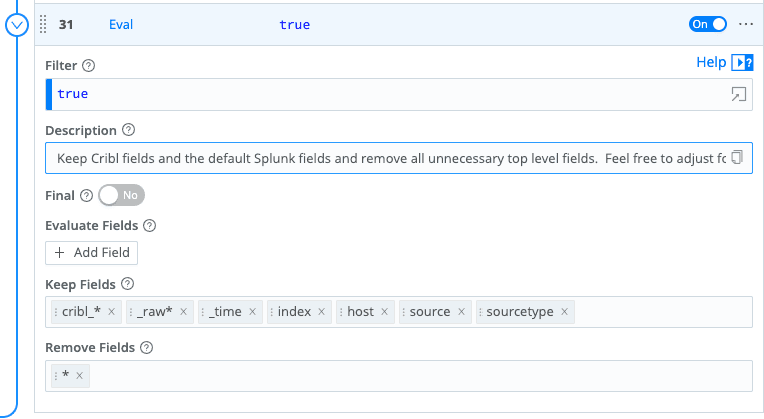Click the Evaluate Fields help icon
764x419 pixels.
pyautogui.click(x=150, y=226)
